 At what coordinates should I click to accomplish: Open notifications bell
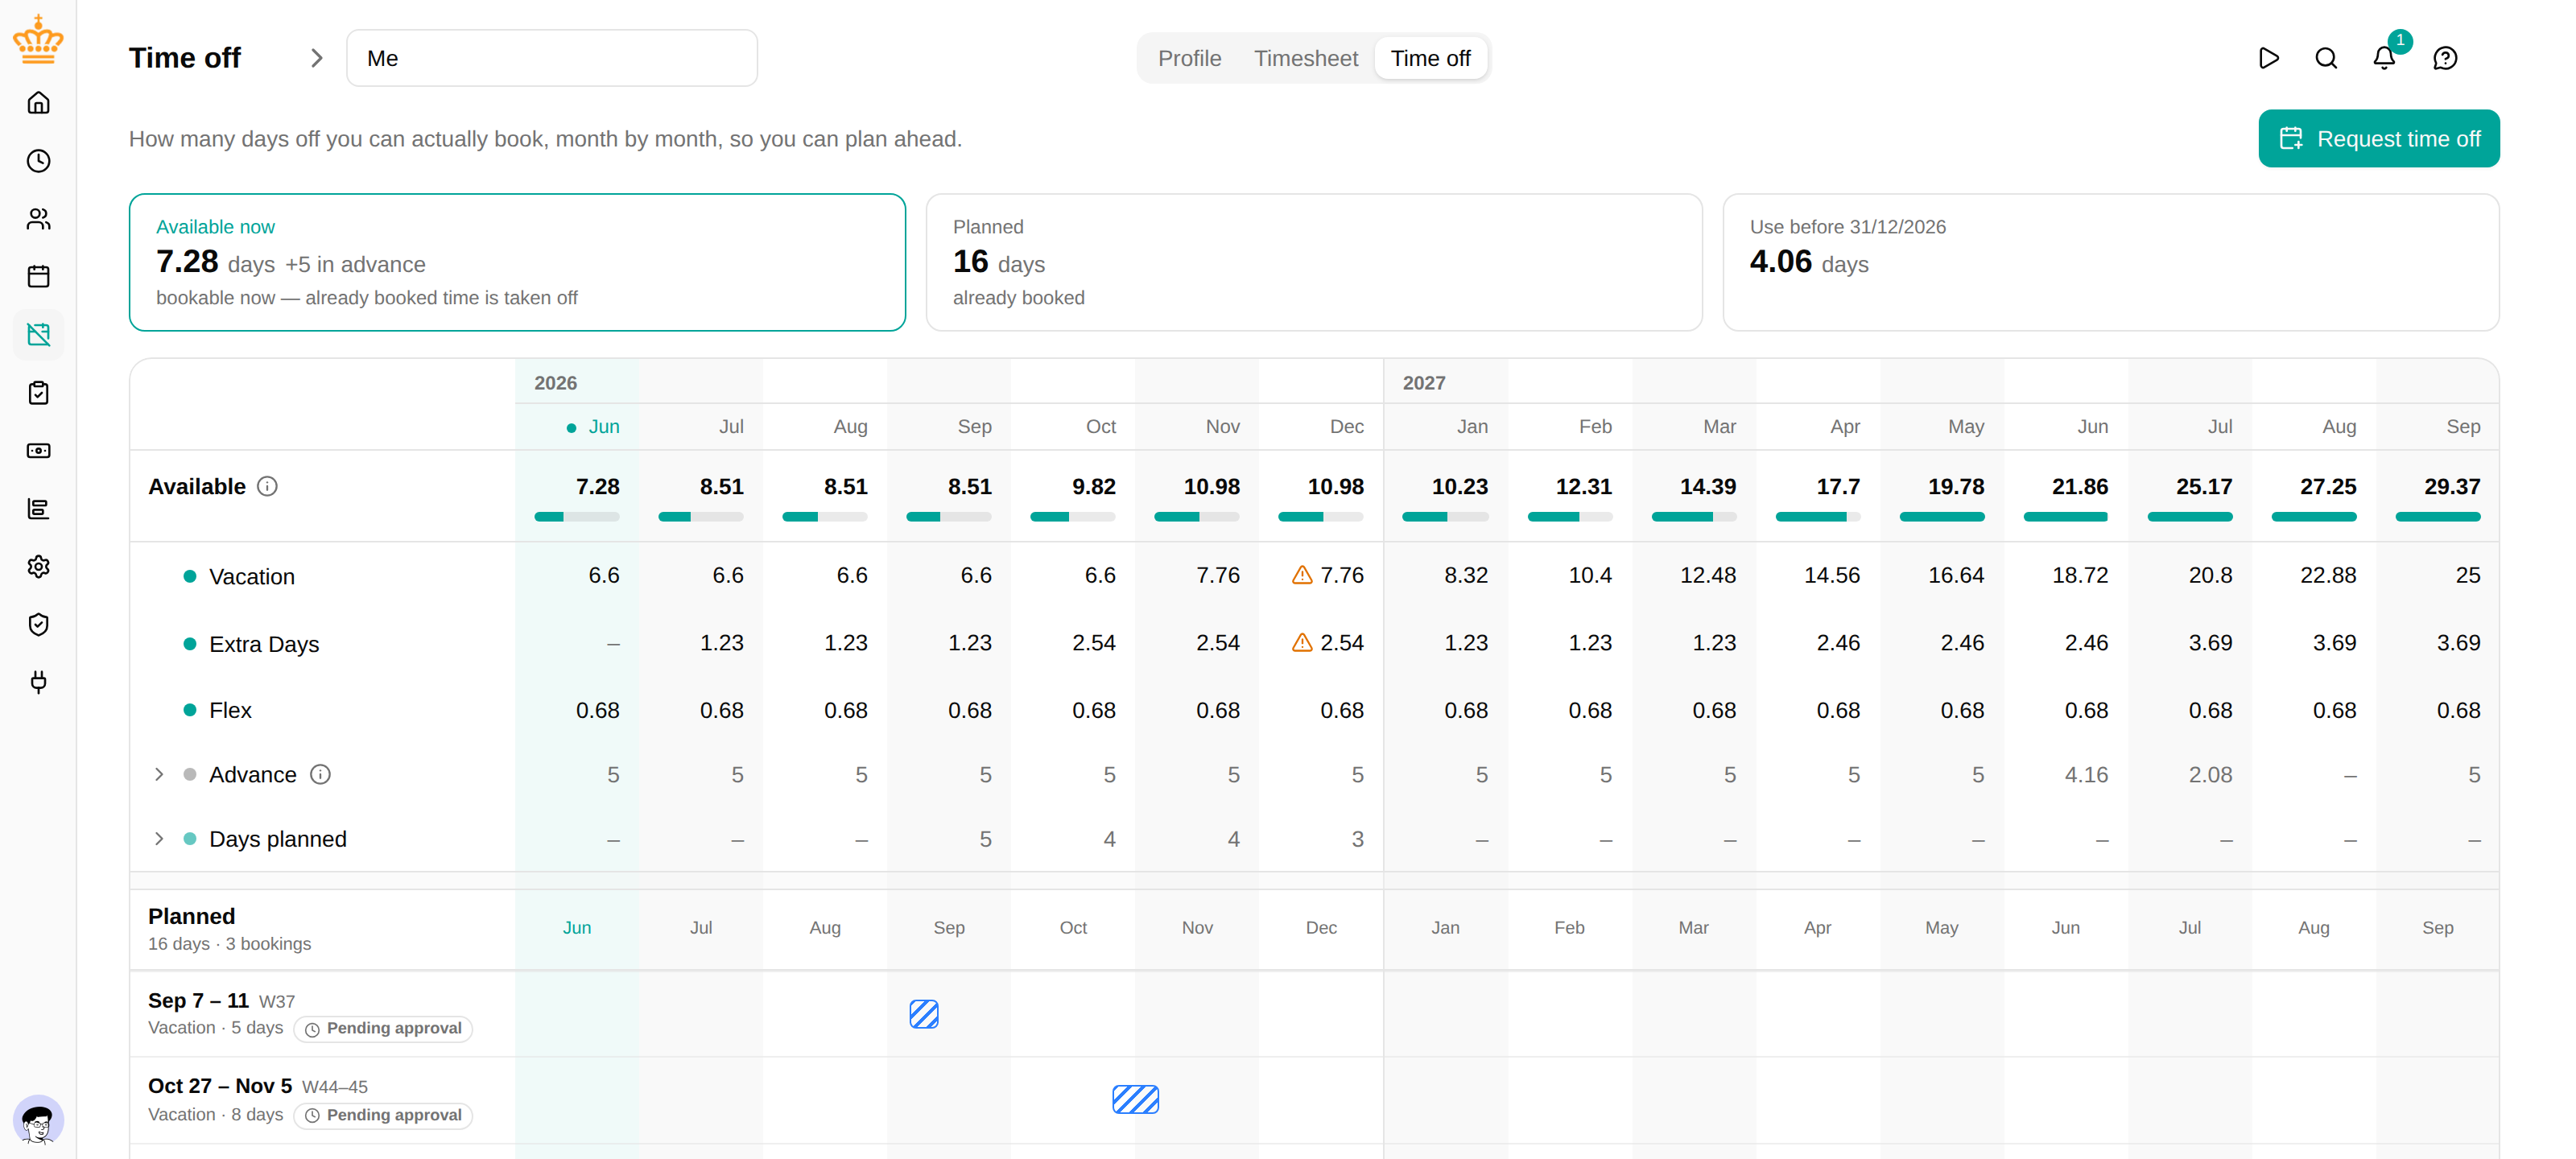click(2385, 58)
